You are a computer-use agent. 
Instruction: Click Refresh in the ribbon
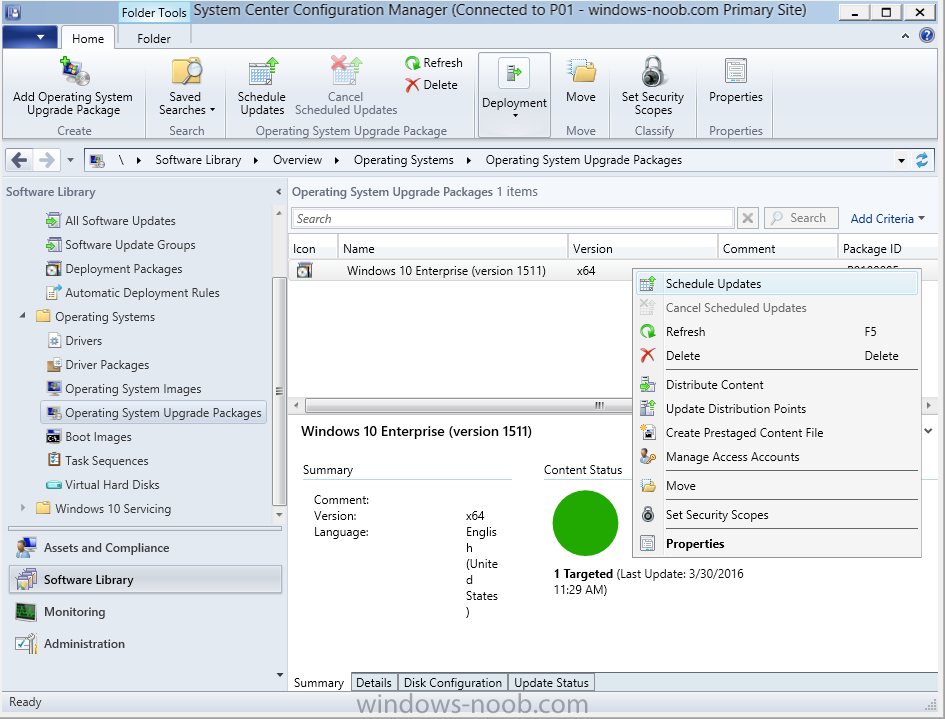point(434,63)
